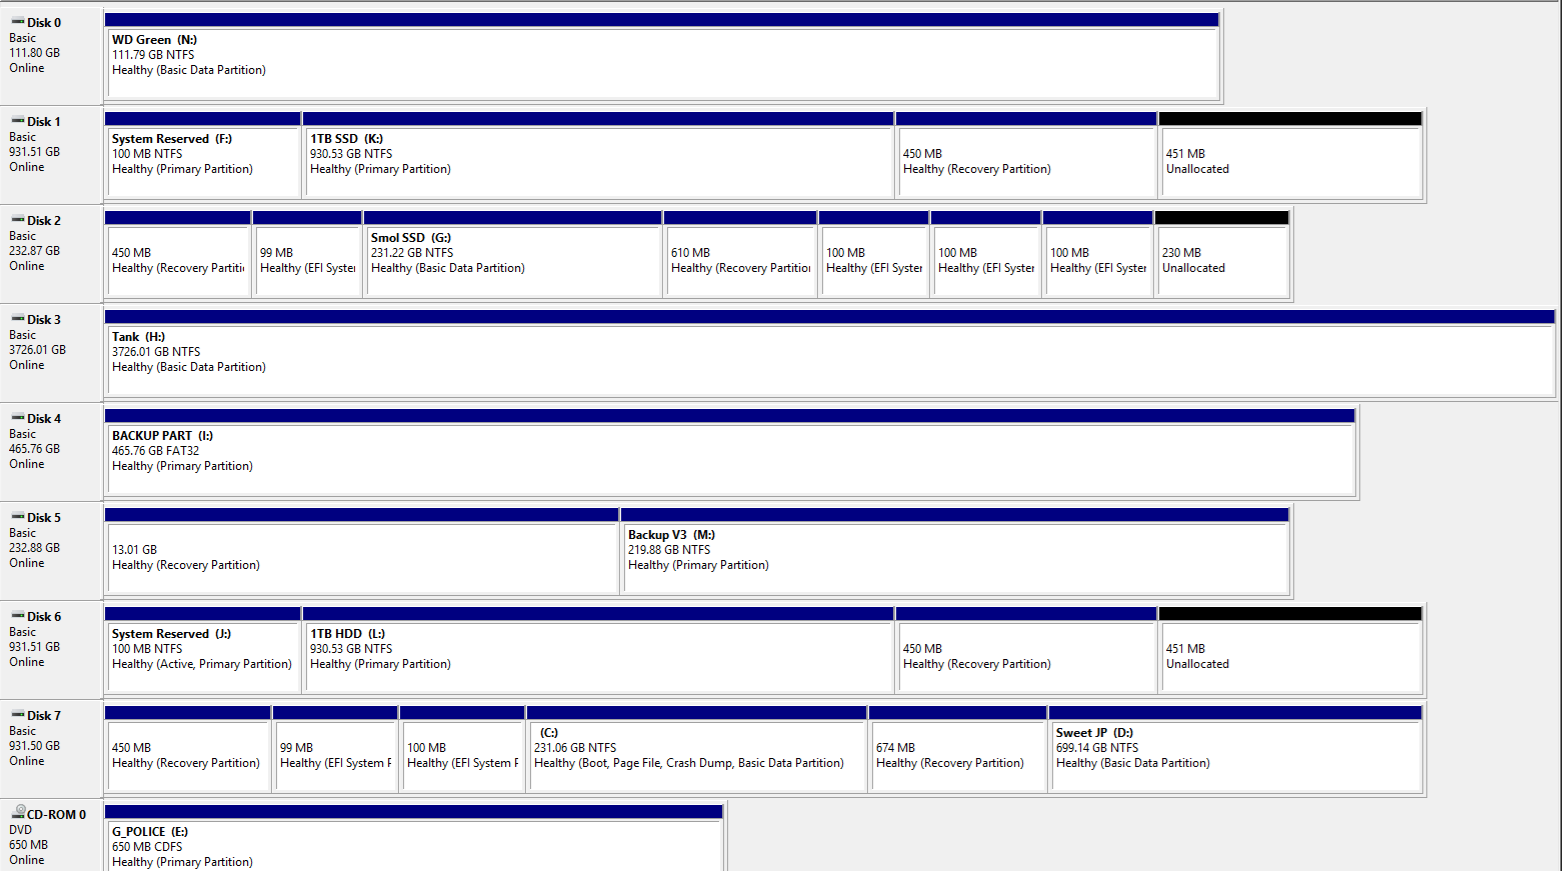Select Disk 7's 450 MB recovery partition
1562x871 pixels.
point(187,749)
